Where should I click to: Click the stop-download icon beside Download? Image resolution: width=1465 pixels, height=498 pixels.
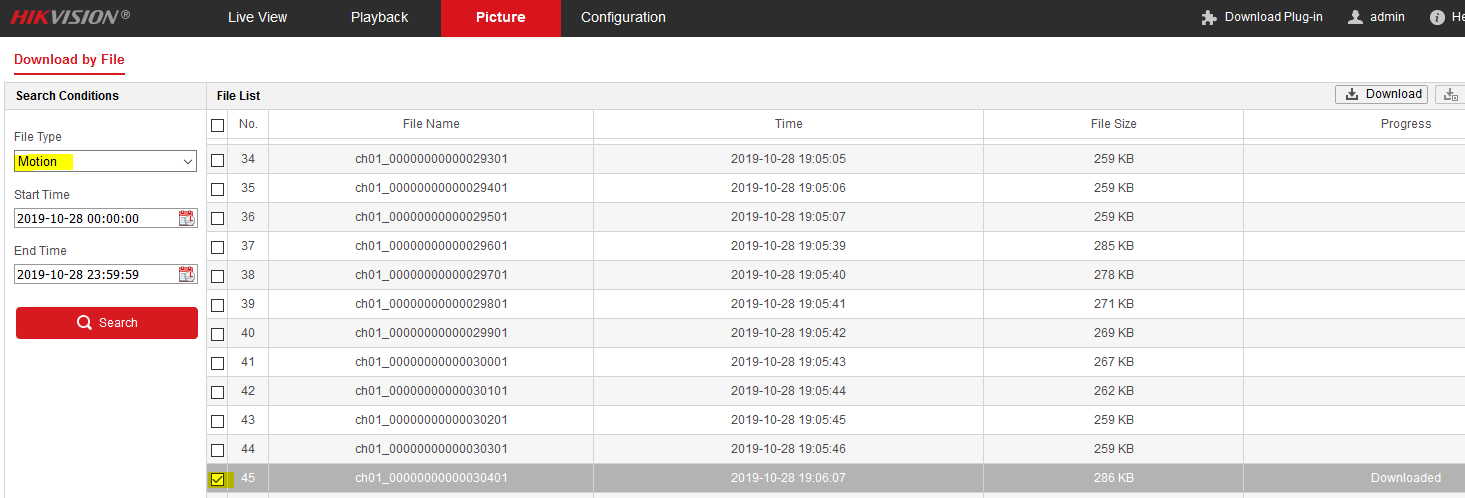coord(1450,94)
